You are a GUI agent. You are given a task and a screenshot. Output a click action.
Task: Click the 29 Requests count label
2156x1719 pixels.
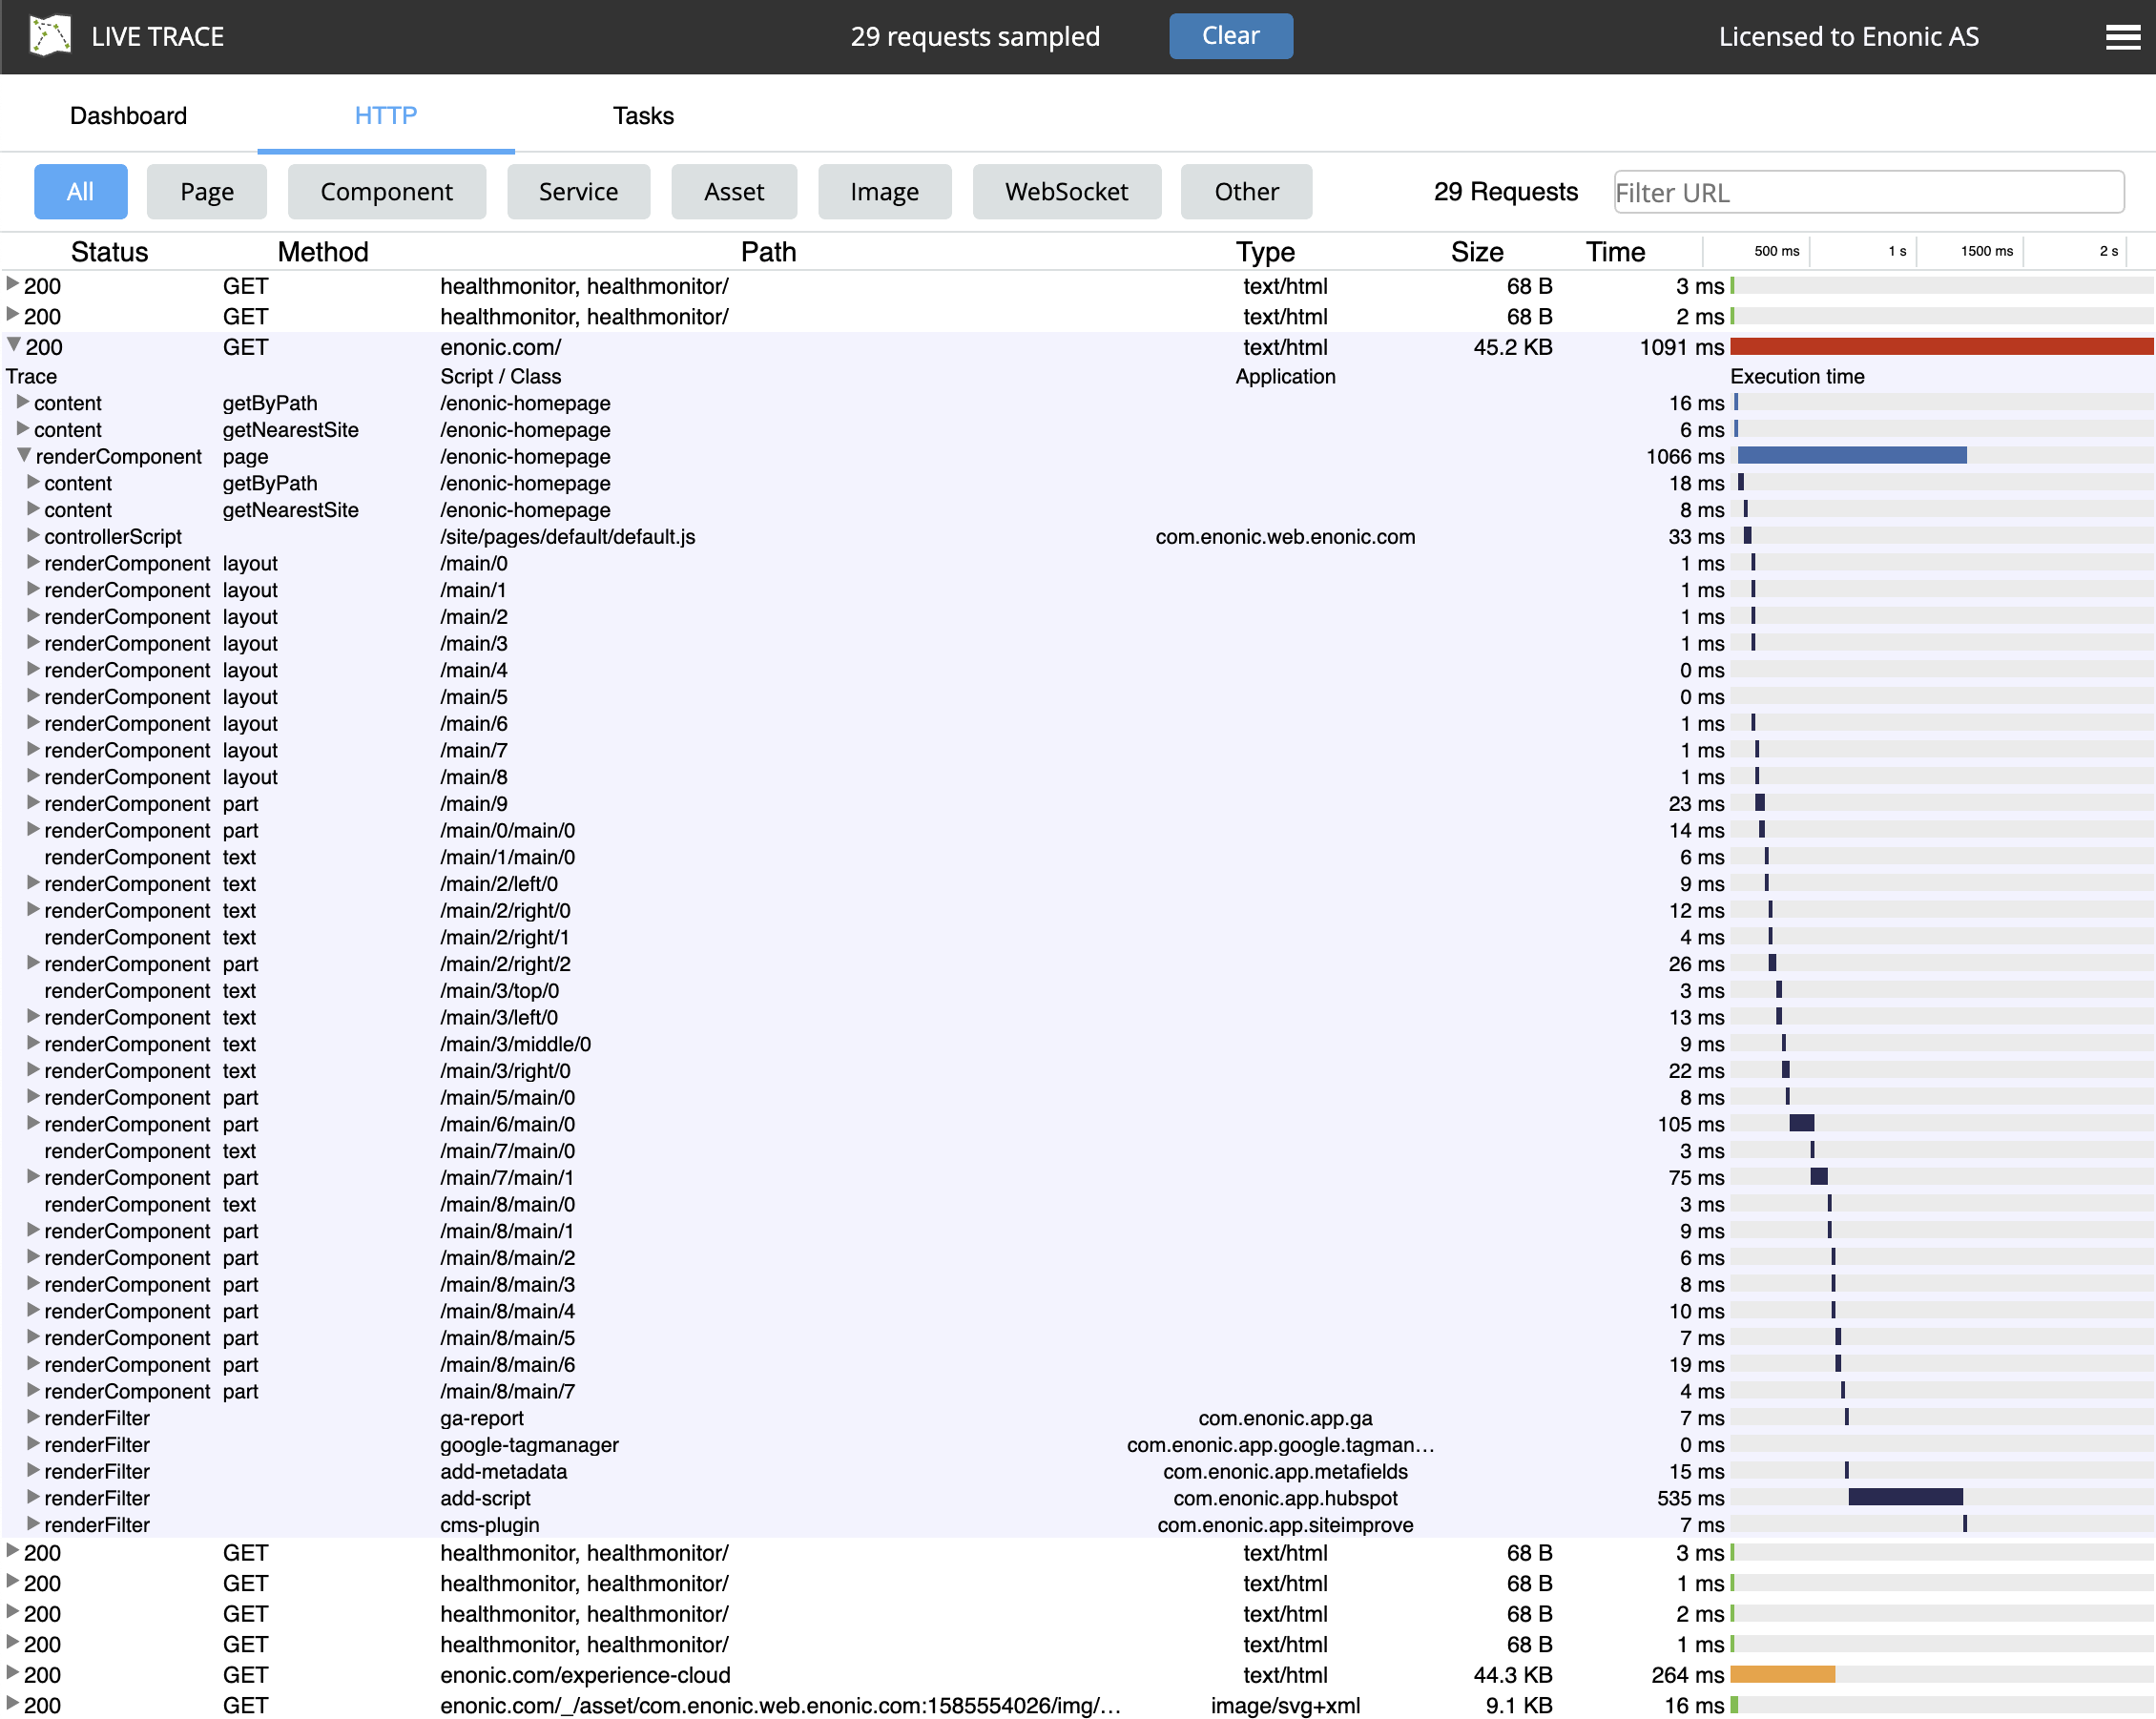point(1506,192)
